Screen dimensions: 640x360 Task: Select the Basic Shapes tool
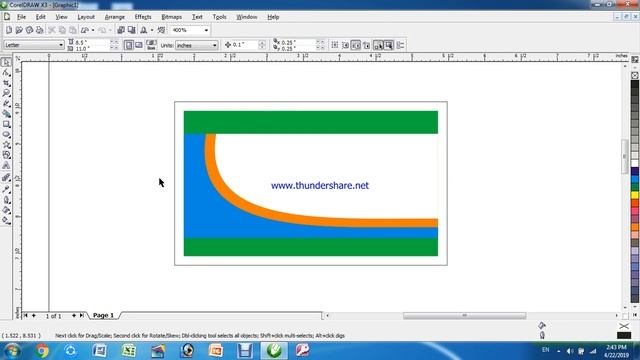pyautogui.click(x=6, y=155)
